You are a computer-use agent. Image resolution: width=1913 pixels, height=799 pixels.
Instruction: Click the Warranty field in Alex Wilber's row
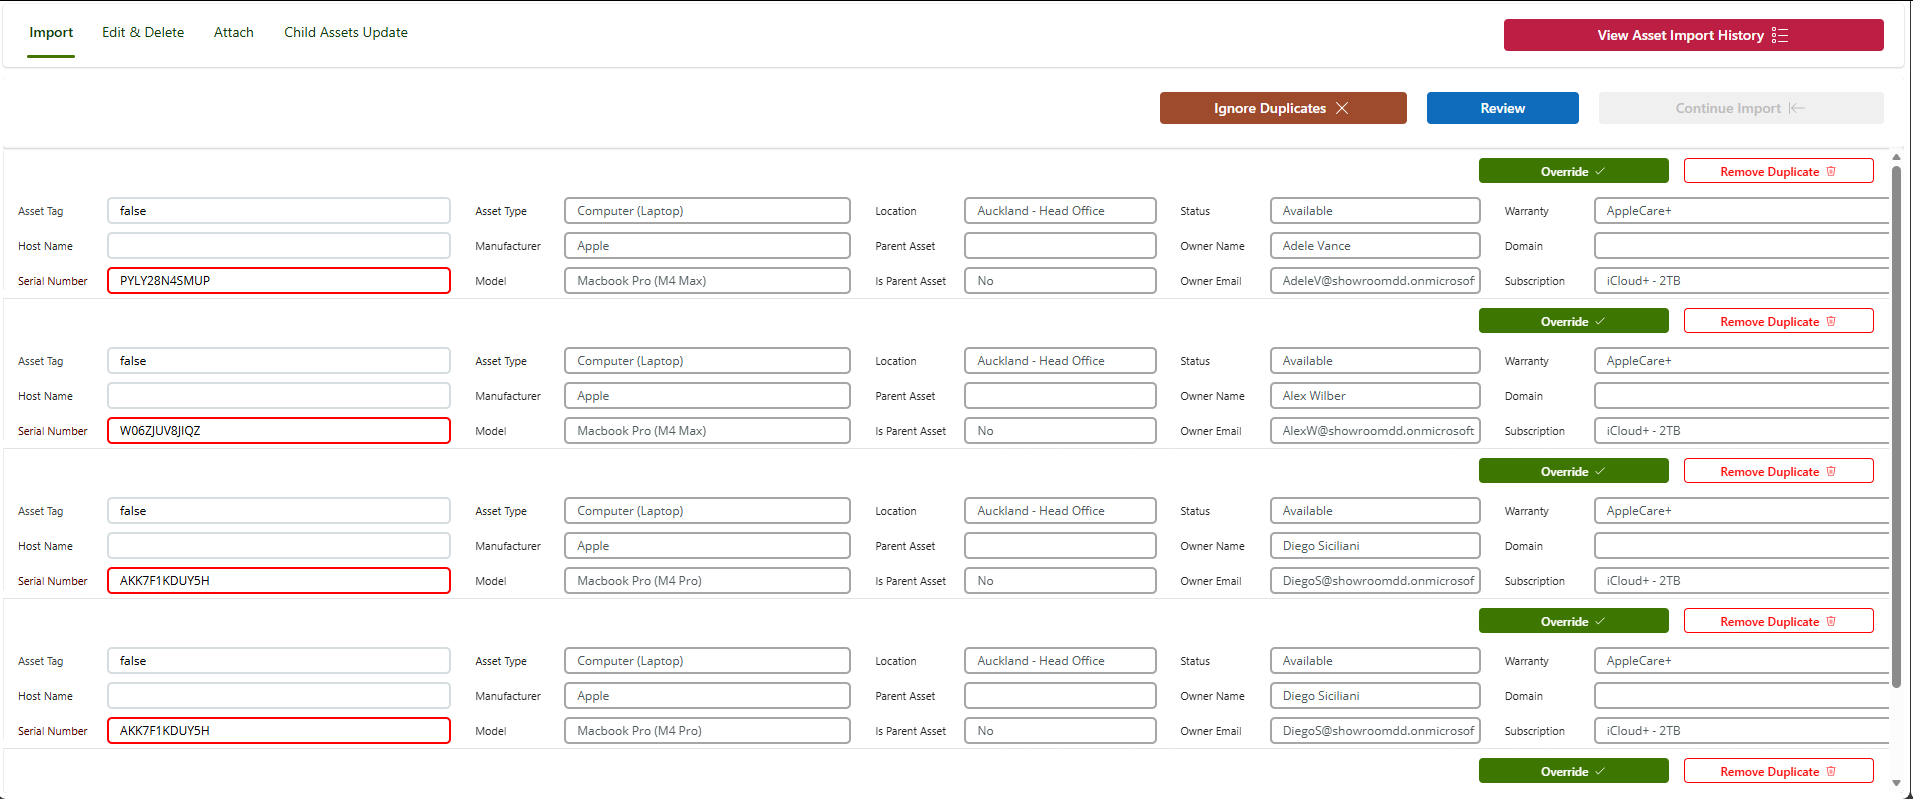1742,361
